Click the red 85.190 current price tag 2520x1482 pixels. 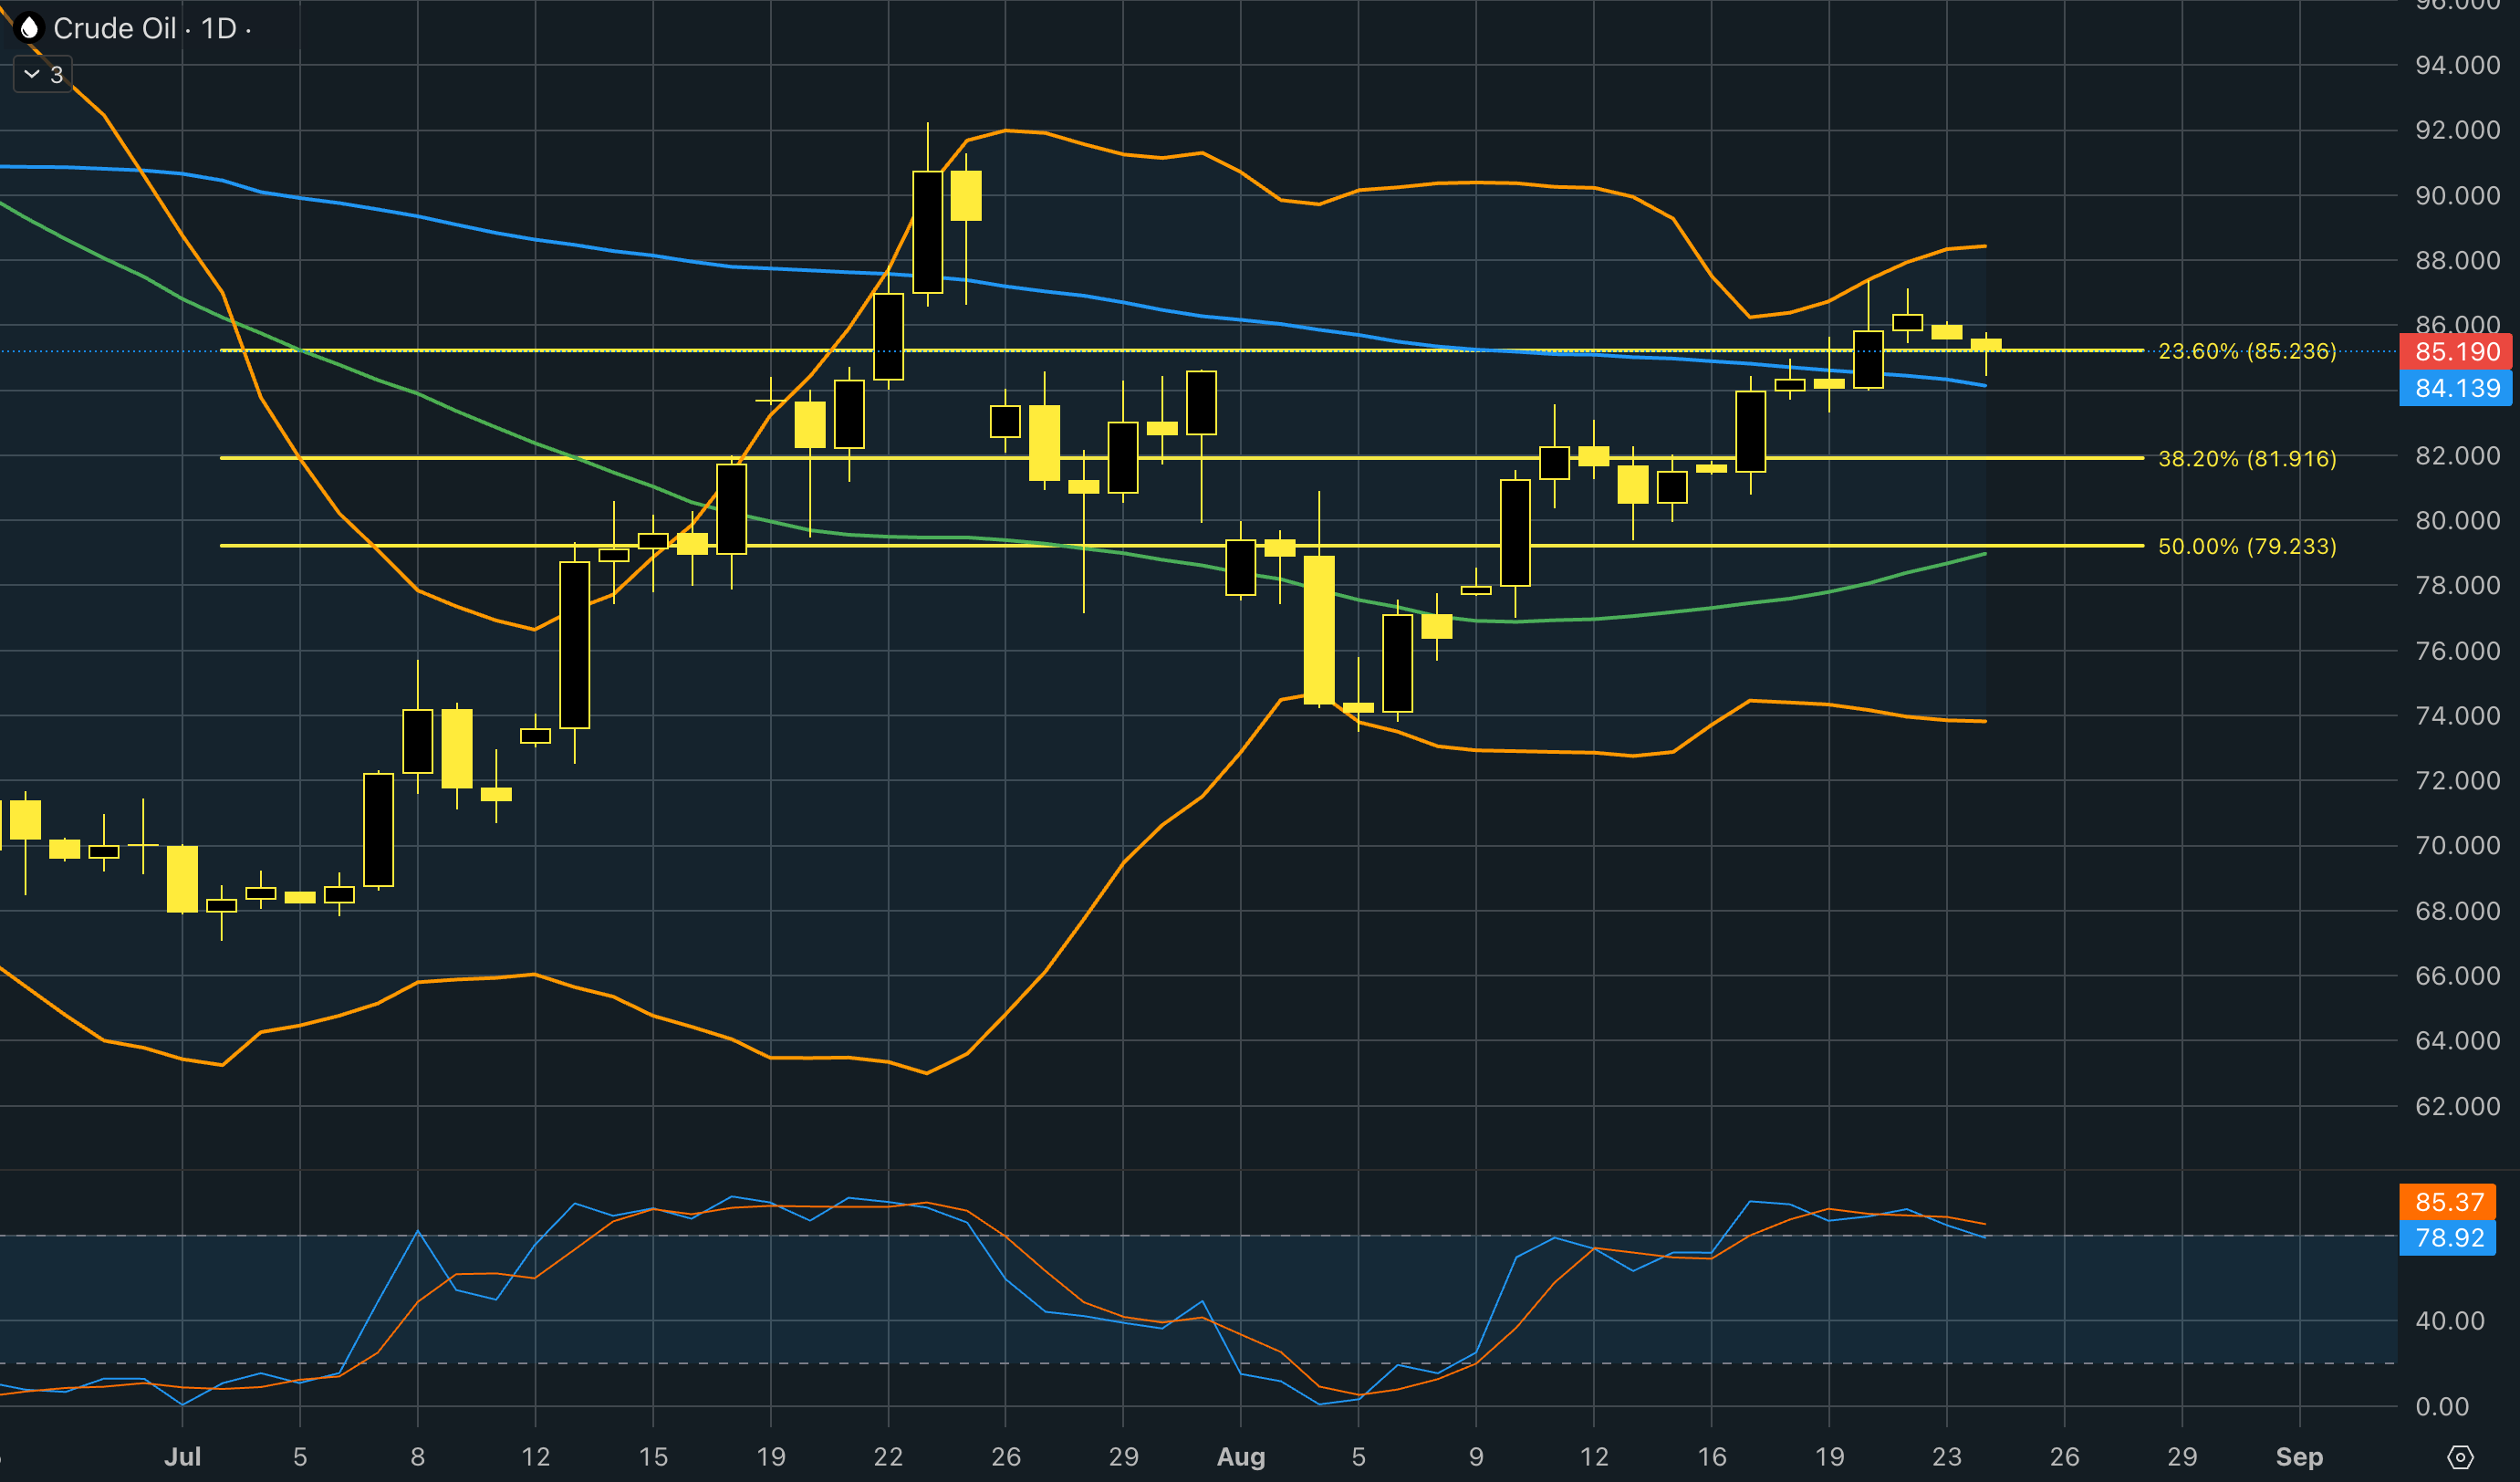[x=2456, y=352]
